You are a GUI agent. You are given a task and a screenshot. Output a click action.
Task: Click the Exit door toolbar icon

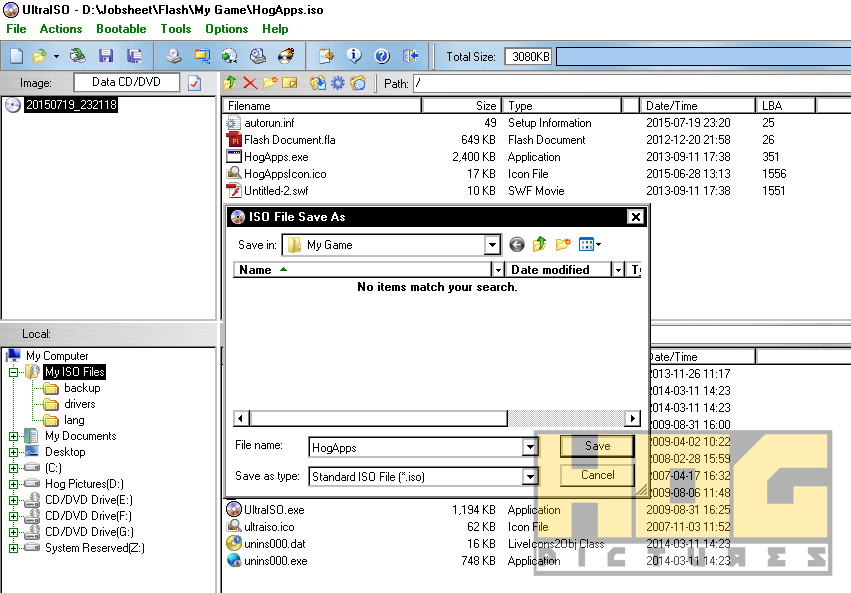pyautogui.click(x=410, y=56)
